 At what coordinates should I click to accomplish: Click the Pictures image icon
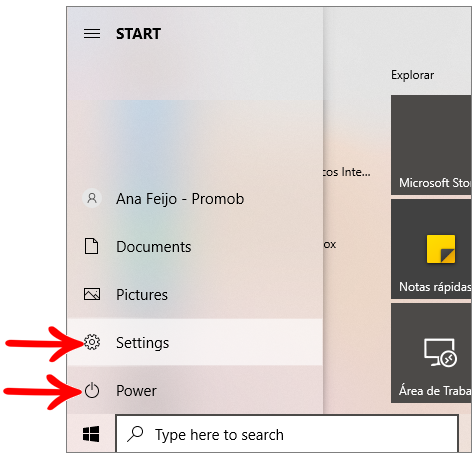point(92,294)
